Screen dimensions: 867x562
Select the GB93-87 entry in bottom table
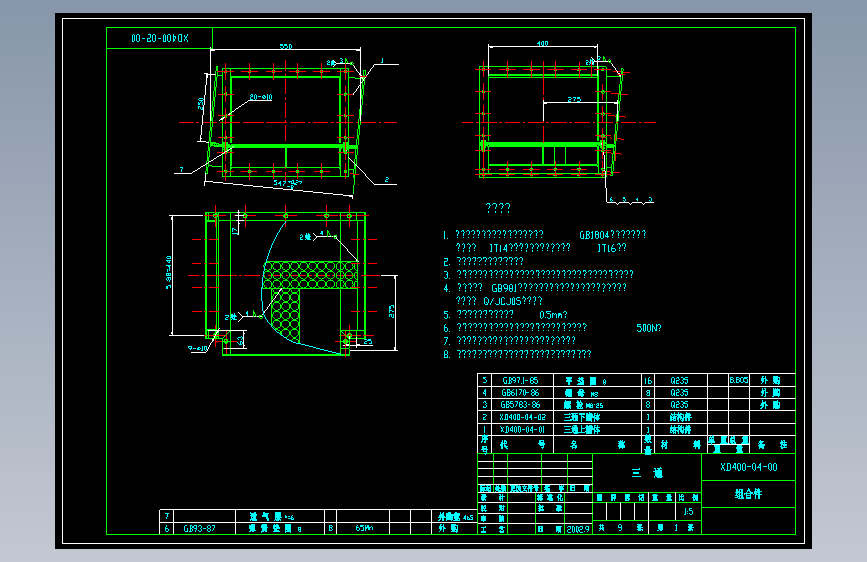pos(199,529)
